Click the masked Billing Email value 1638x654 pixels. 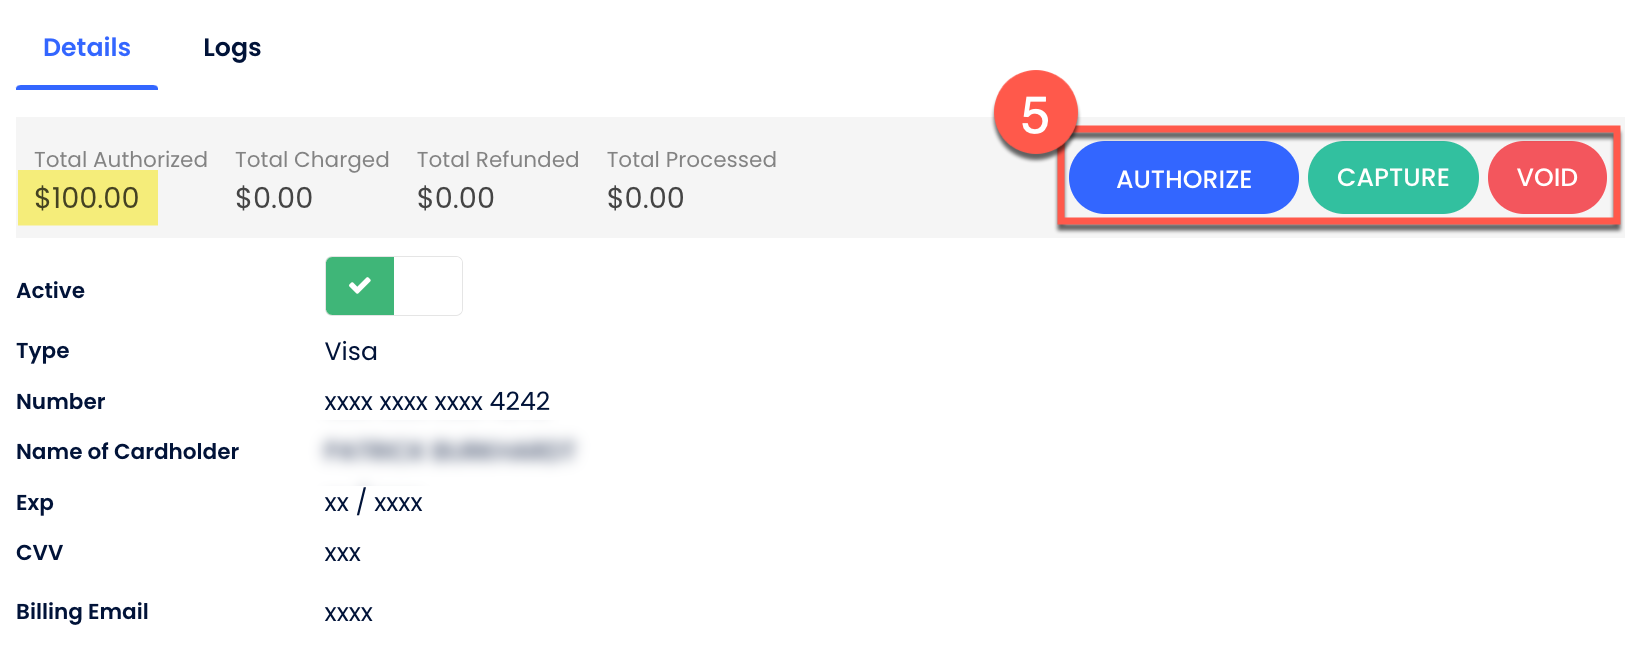(x=348, y=613)
